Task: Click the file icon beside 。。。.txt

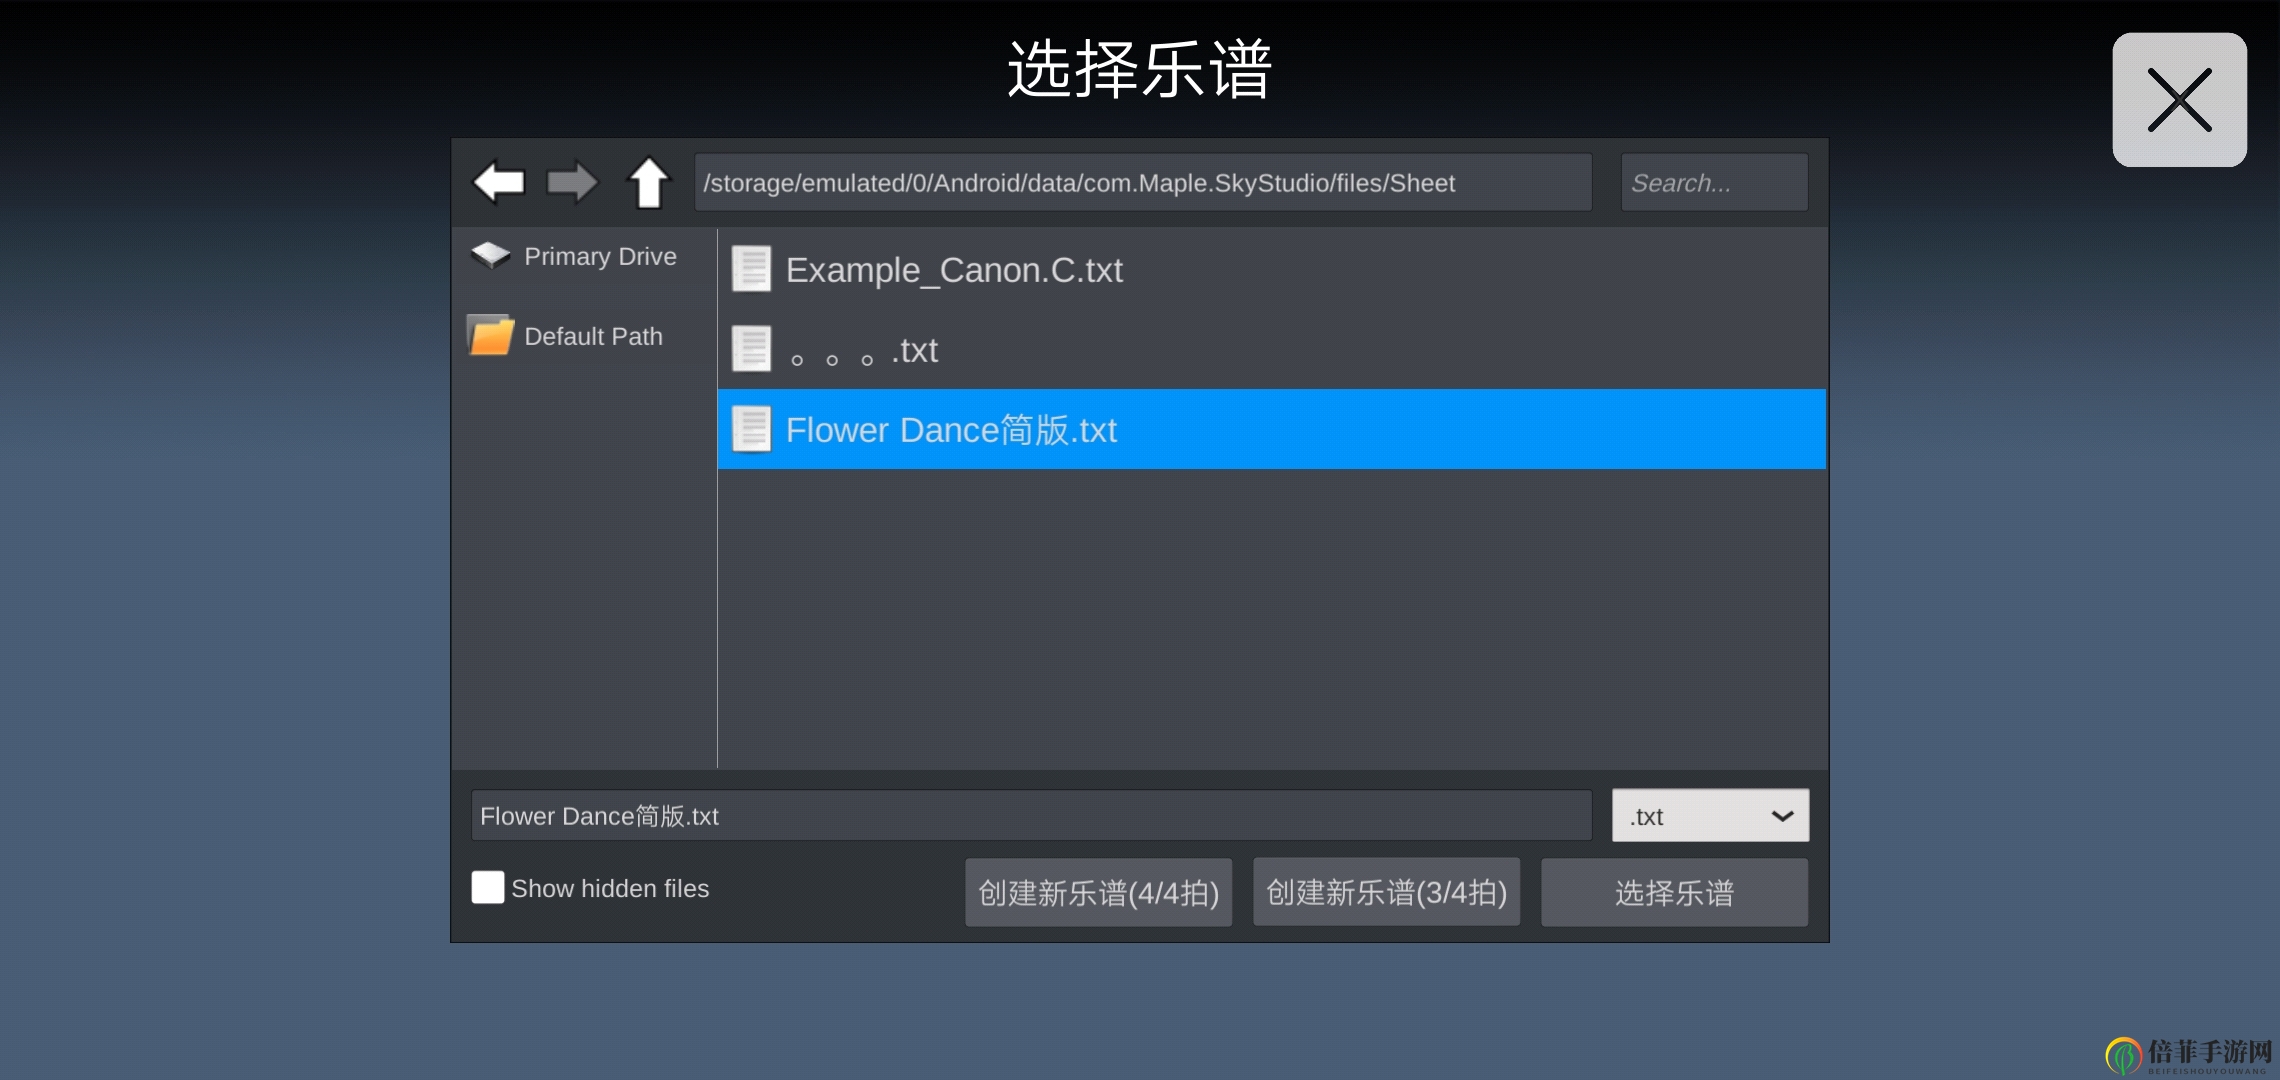Action: tap(751, 349)
